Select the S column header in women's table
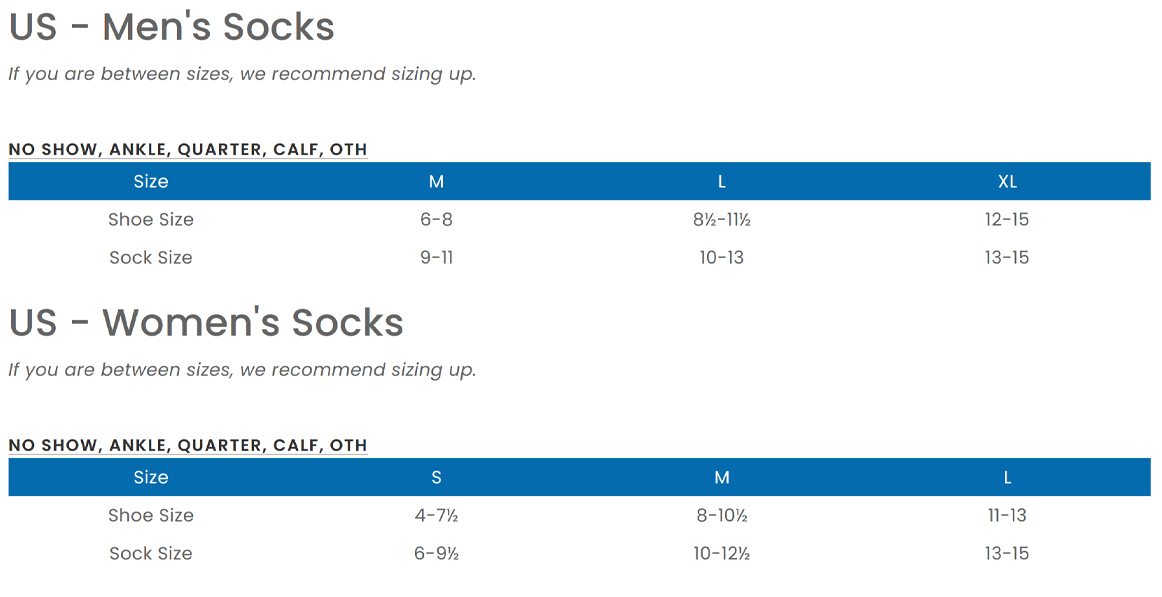 tap(436, 478)
